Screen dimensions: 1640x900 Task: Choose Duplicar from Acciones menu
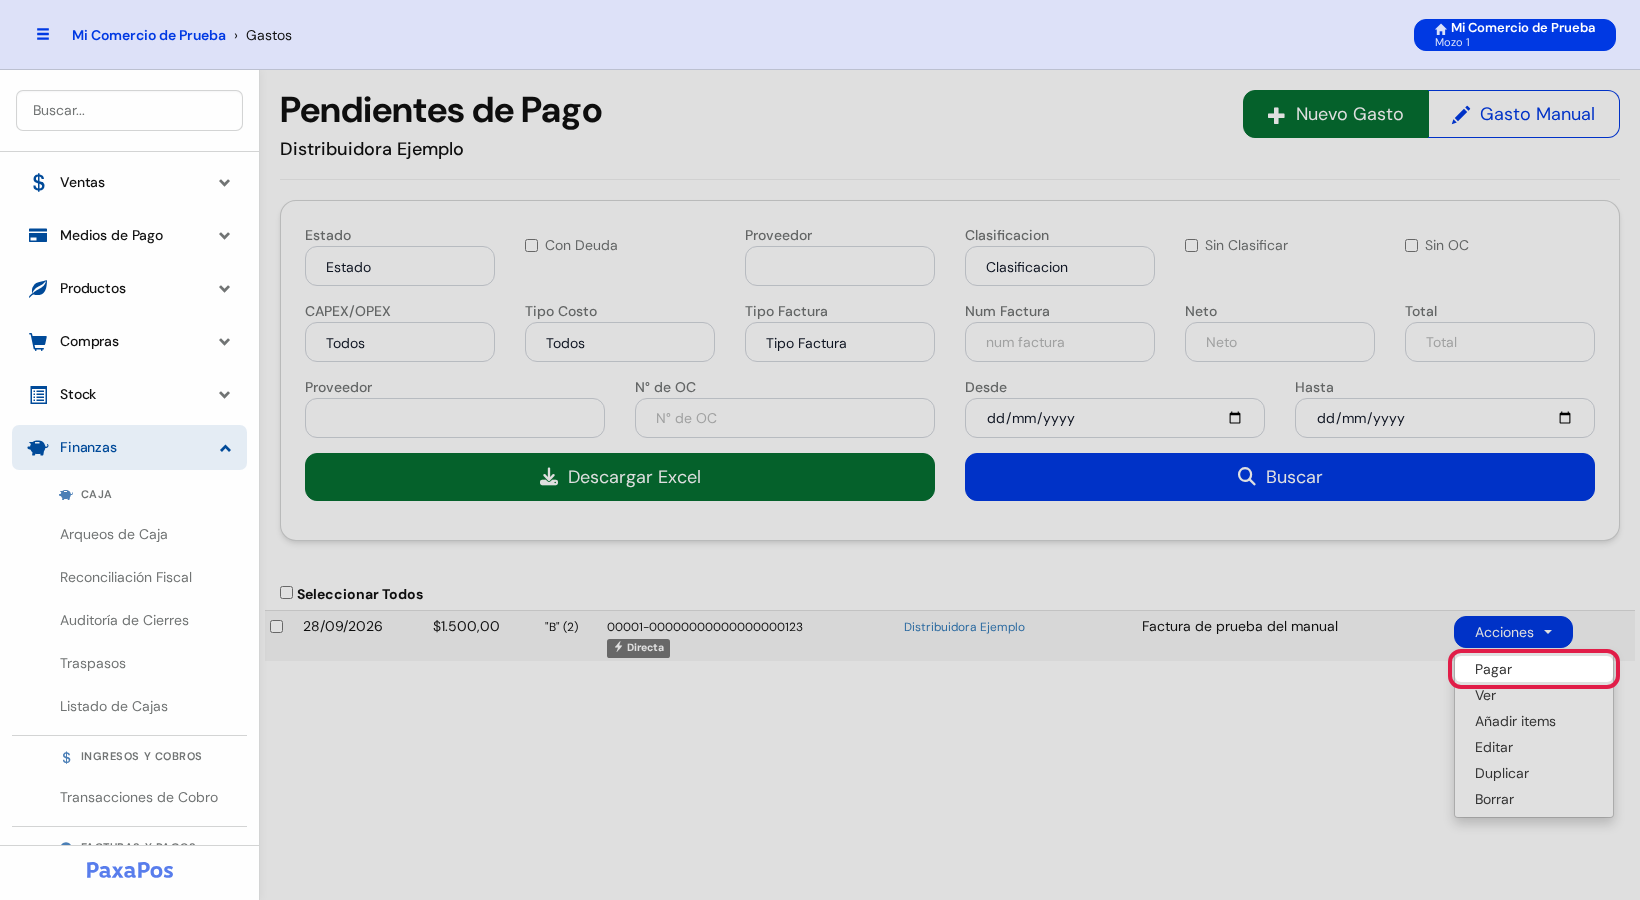1534,773
